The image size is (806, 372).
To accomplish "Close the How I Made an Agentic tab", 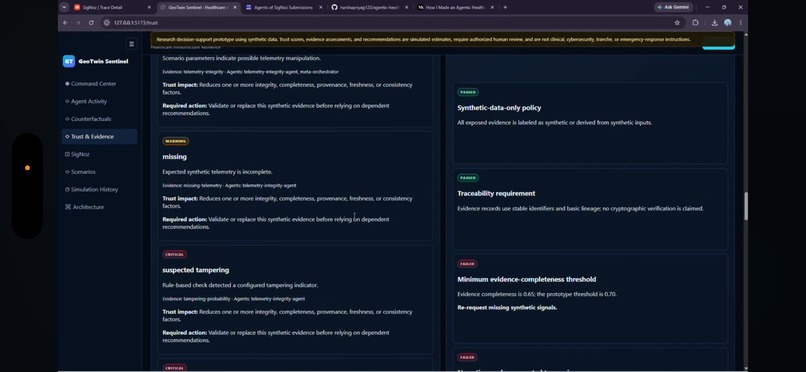I will [x=492, y=8].
